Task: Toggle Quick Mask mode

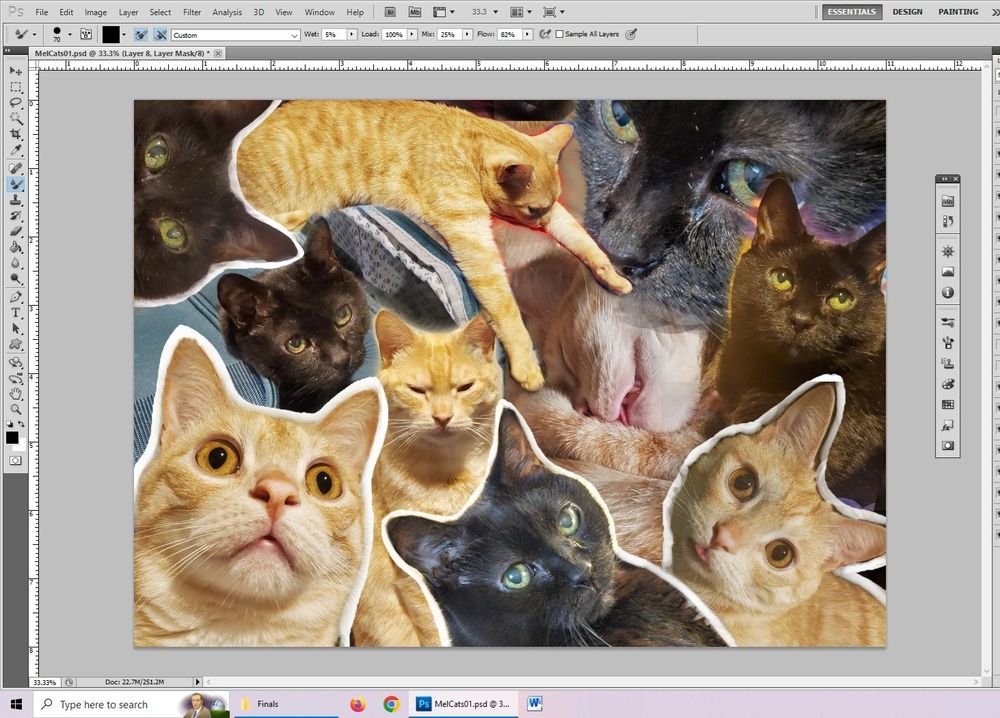Action: point(15,460)
